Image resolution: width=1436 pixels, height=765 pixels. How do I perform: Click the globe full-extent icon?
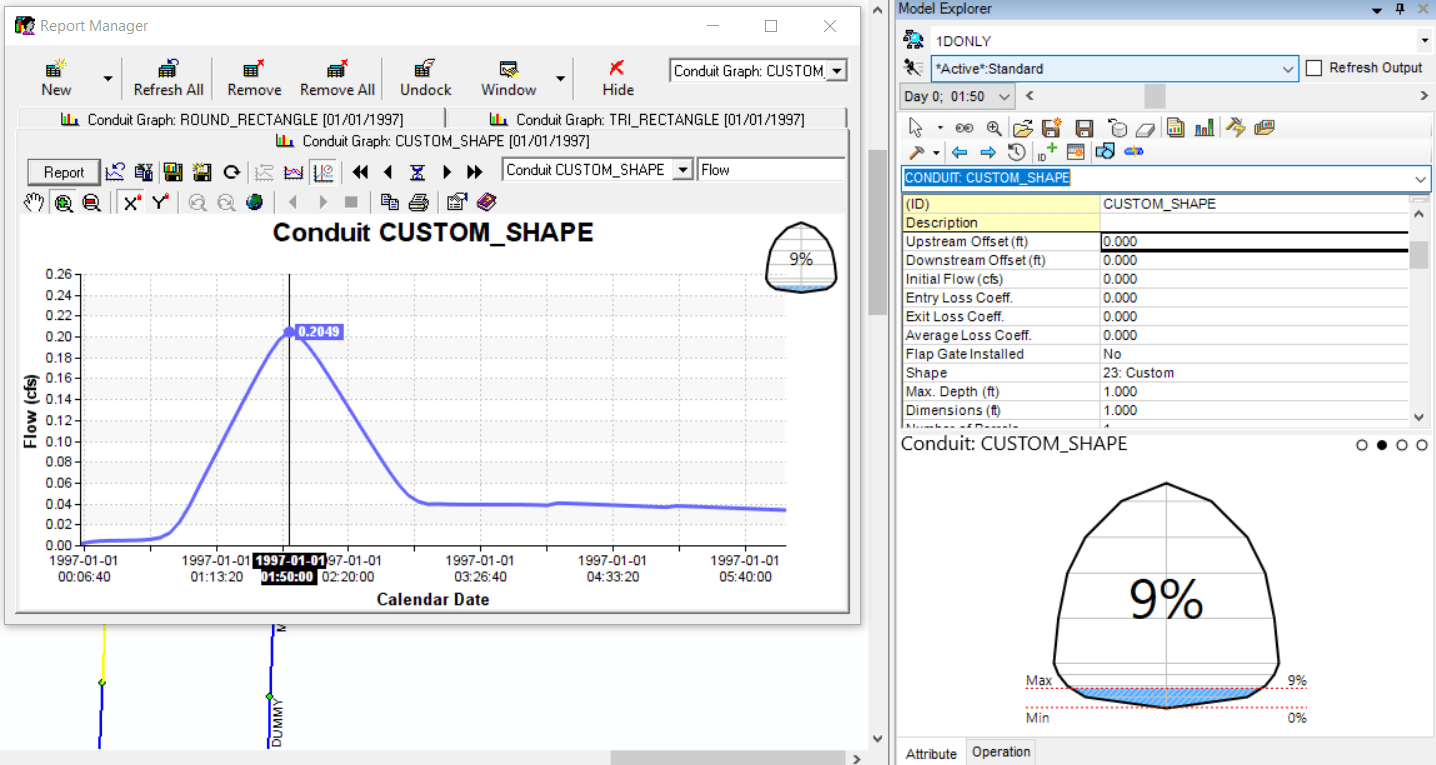(255, 203)
